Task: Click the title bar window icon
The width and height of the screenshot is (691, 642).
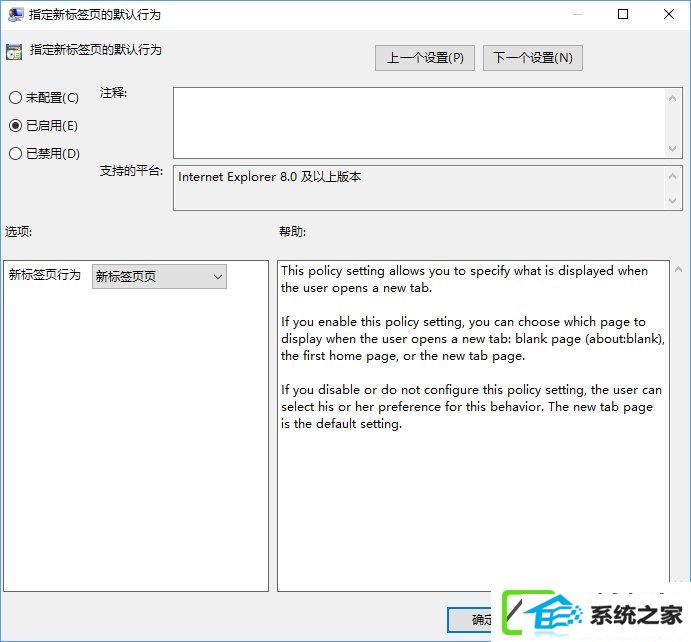Action: coord(15,15)
